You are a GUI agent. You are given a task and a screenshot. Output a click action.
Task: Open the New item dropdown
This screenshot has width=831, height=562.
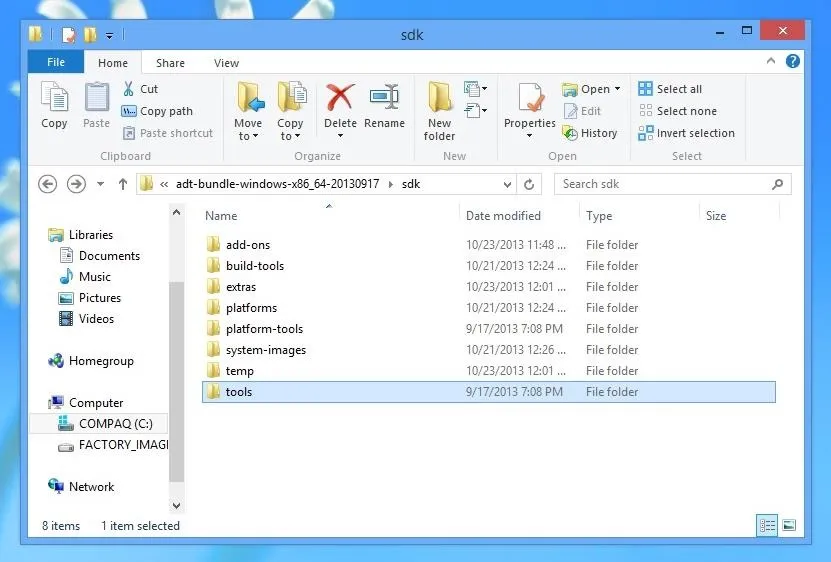pos(475,89)
